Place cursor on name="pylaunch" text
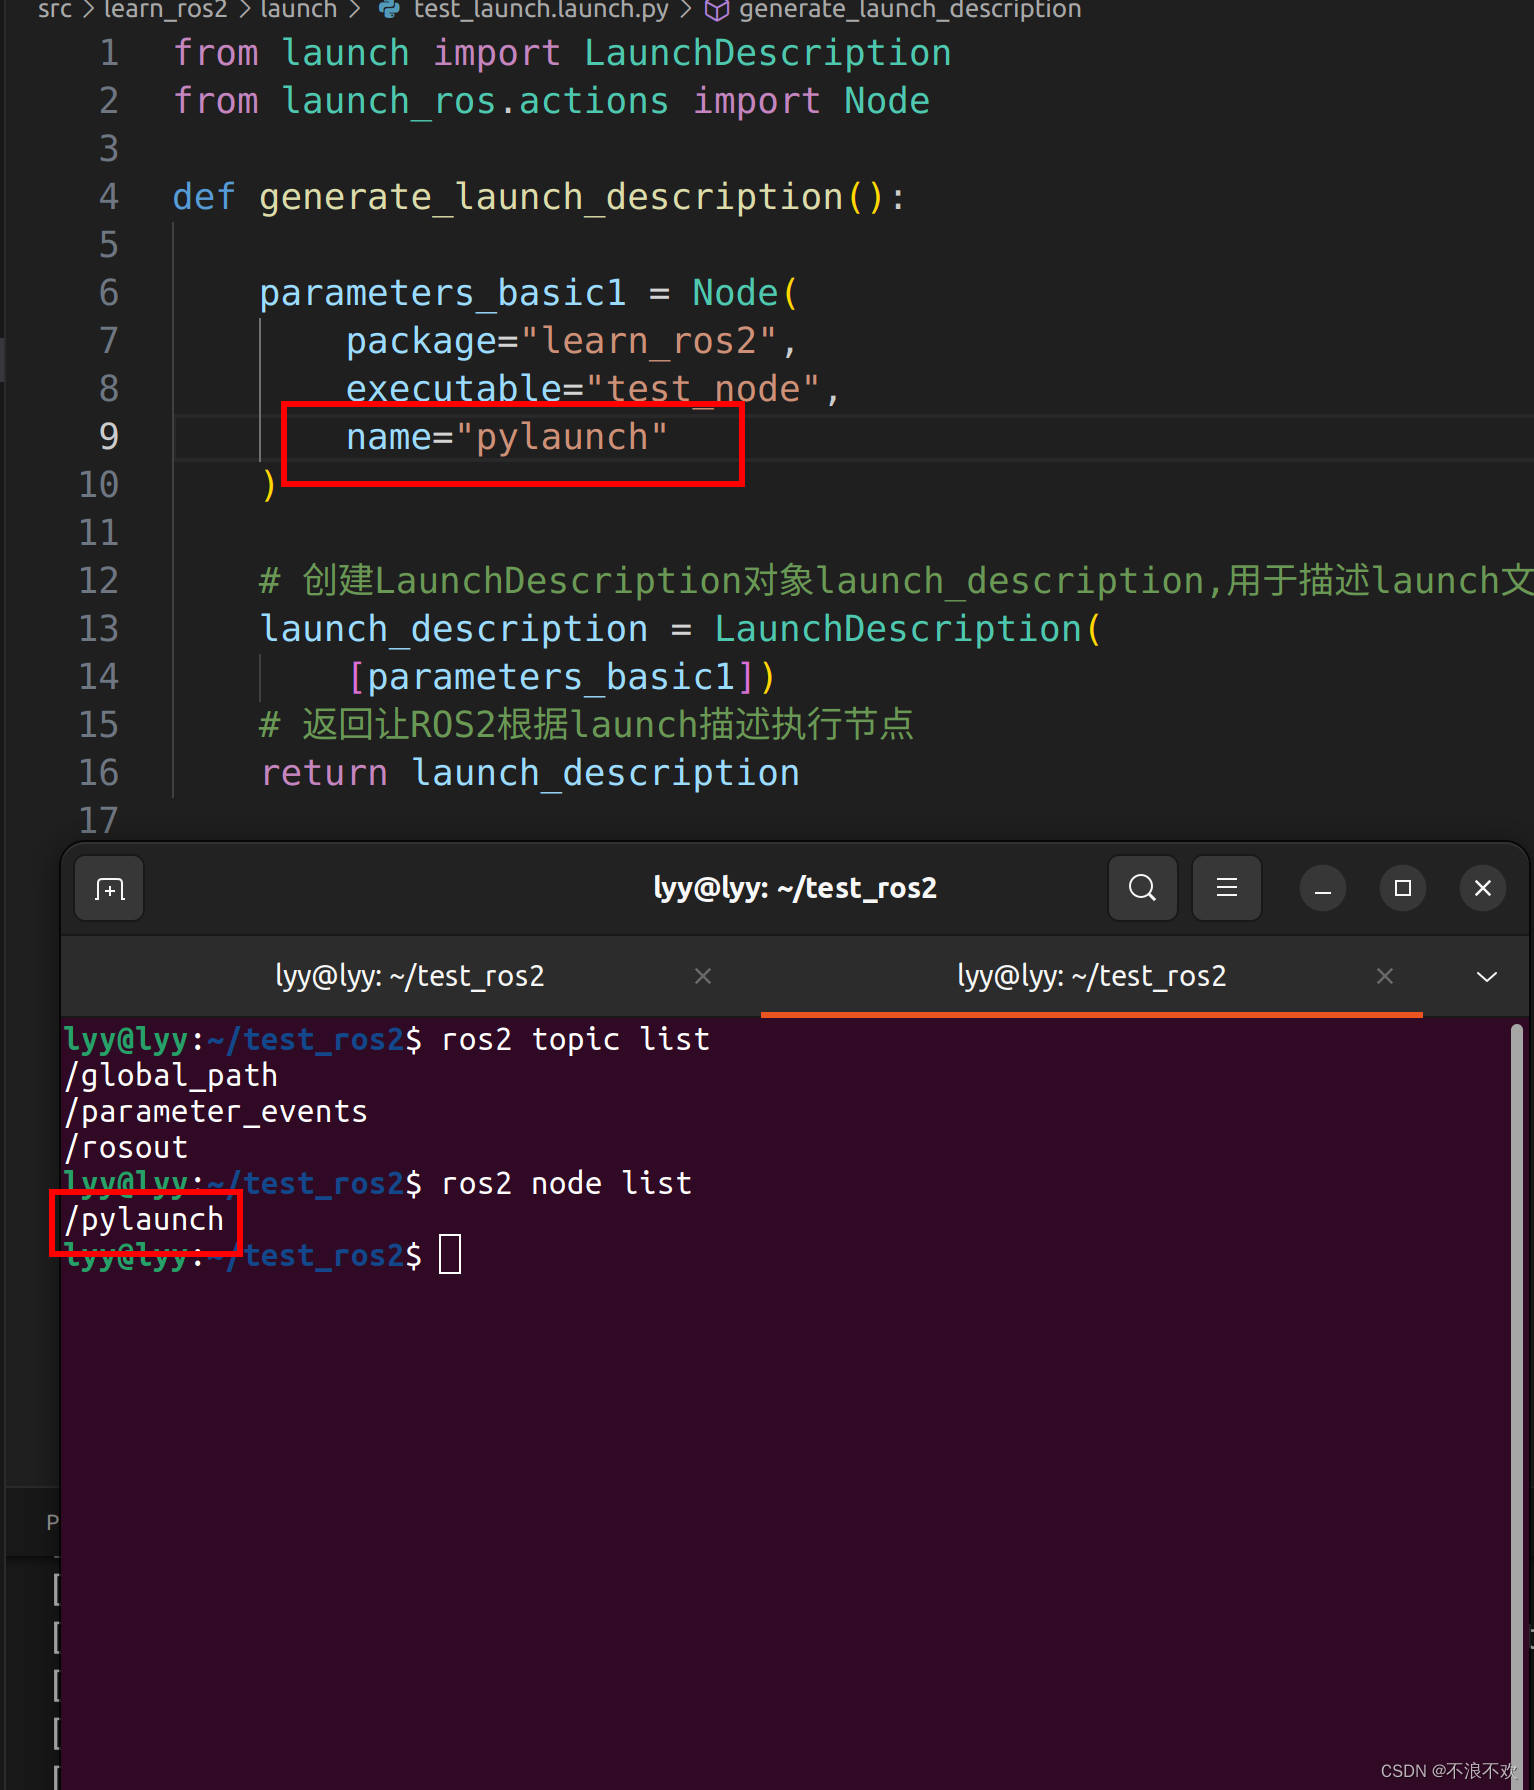 click(506, 437)
